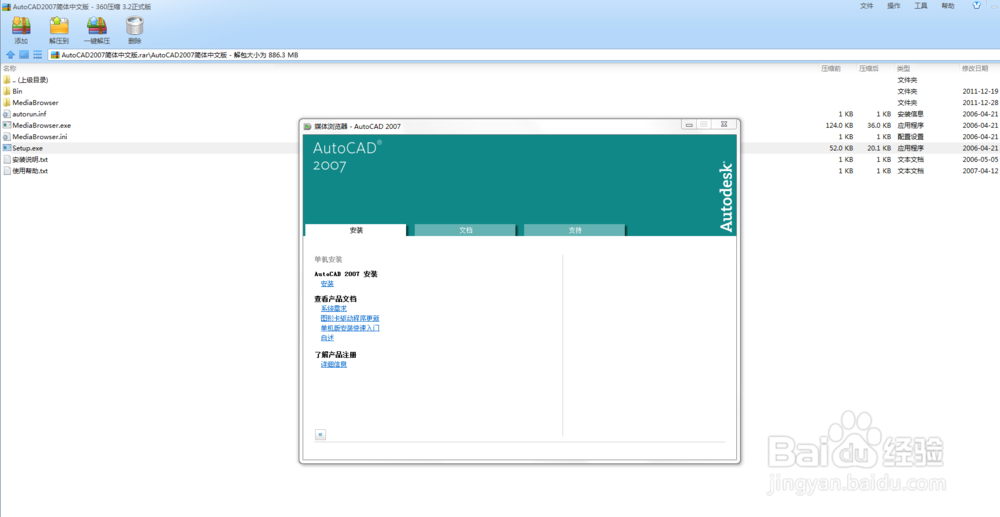Click the 一键解压 (One-click extract) icon
This screenshot has height=517, width=1000.
(97, 26)
